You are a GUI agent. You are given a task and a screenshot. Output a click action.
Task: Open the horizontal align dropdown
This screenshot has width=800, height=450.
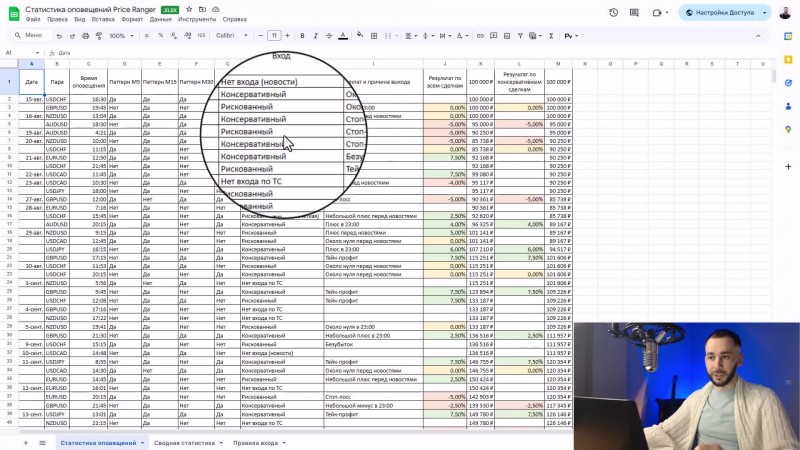click(410, 36)
